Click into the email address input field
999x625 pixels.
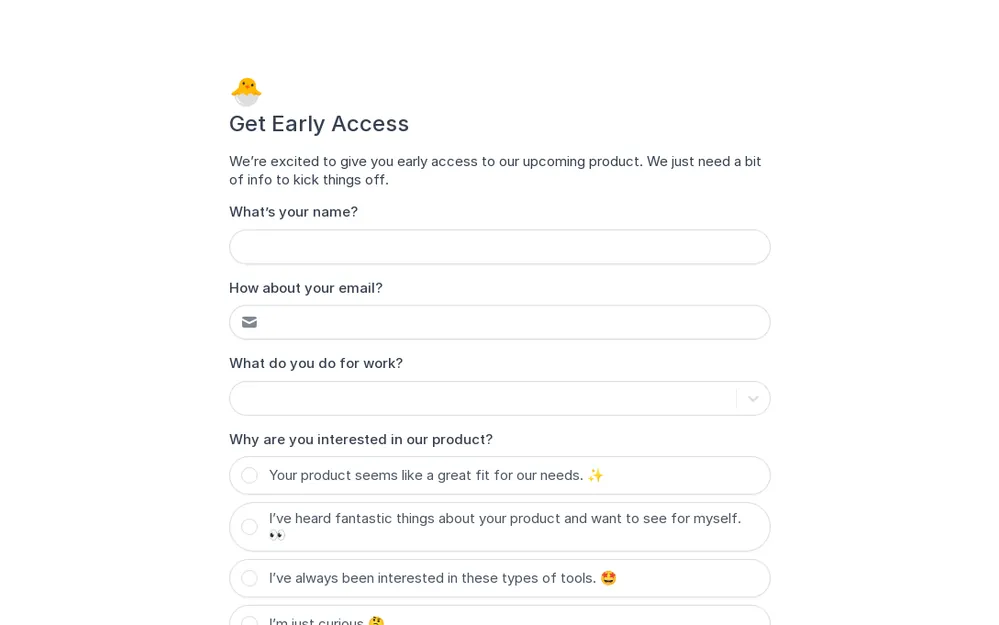click(510, 322)
